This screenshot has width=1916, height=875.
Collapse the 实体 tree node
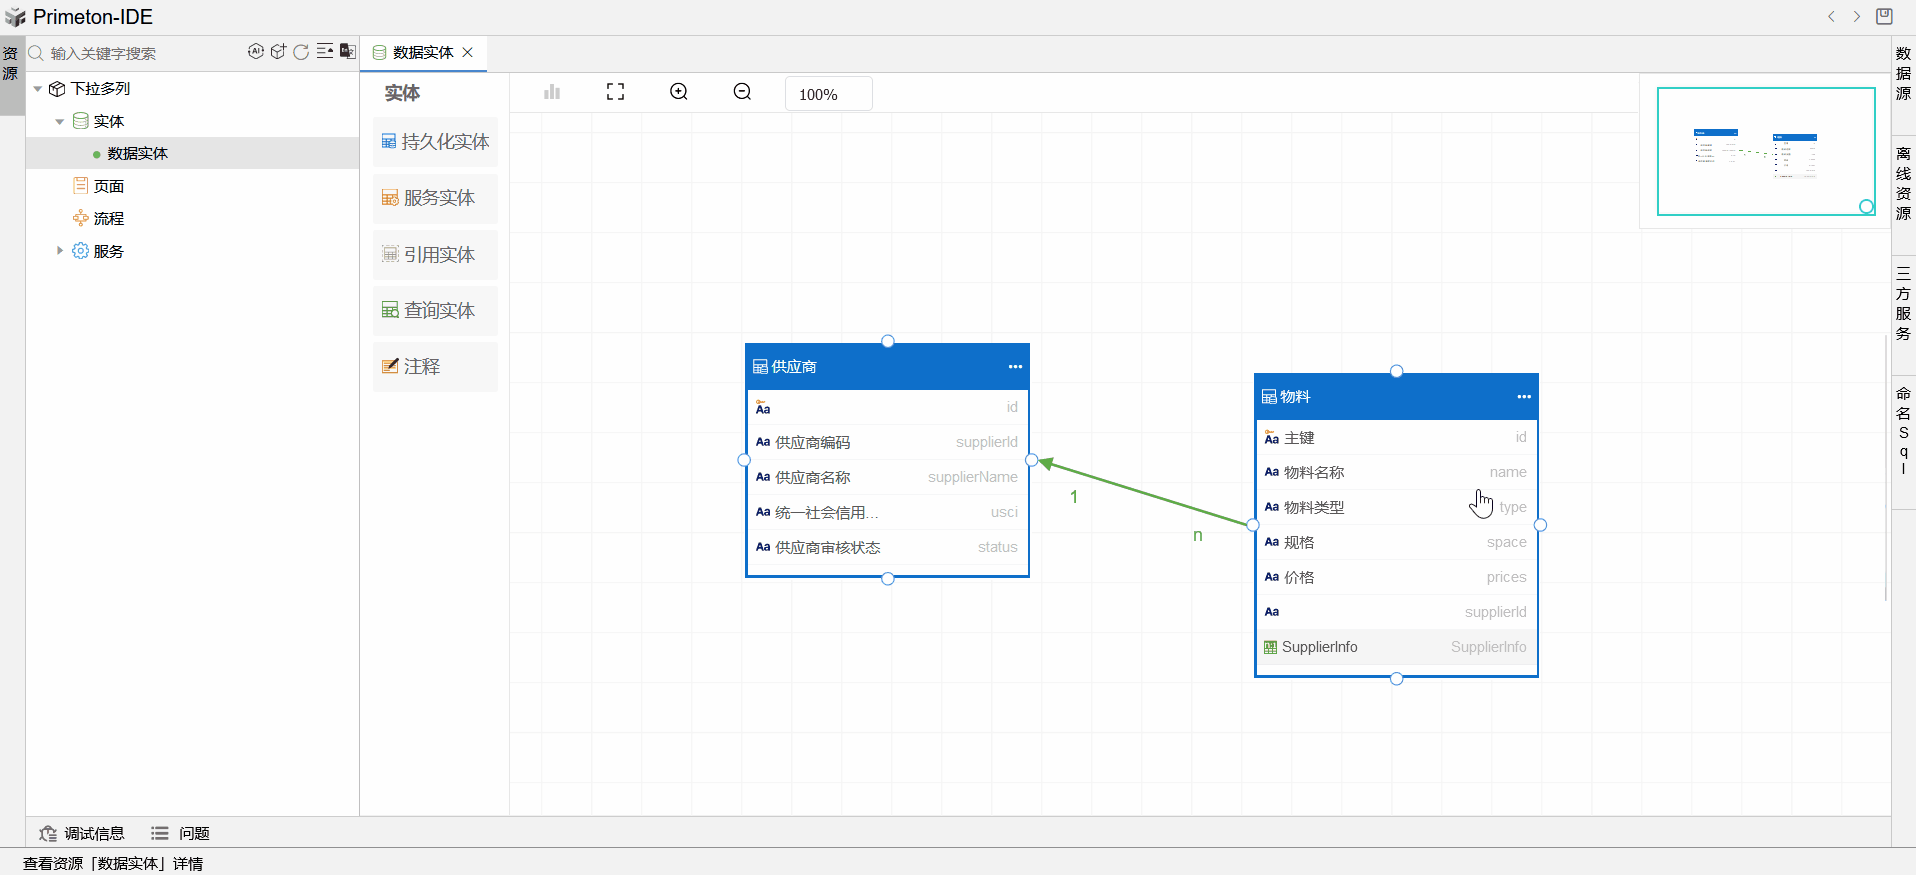point(60,121)
